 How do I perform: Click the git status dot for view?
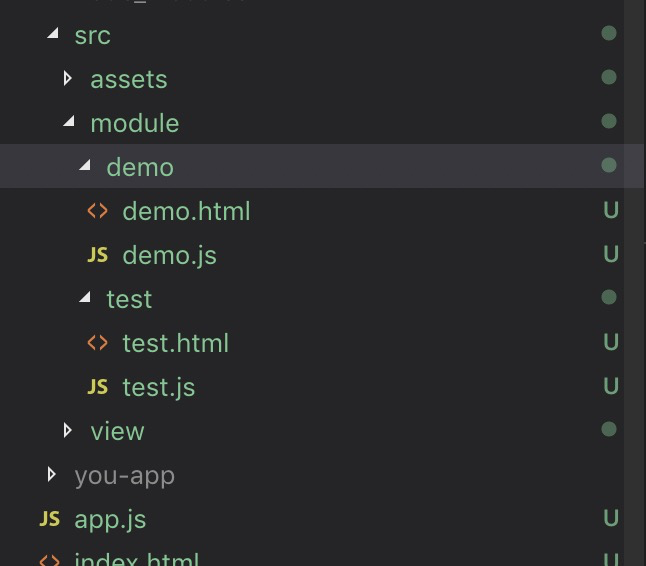(x=608, y=430)
